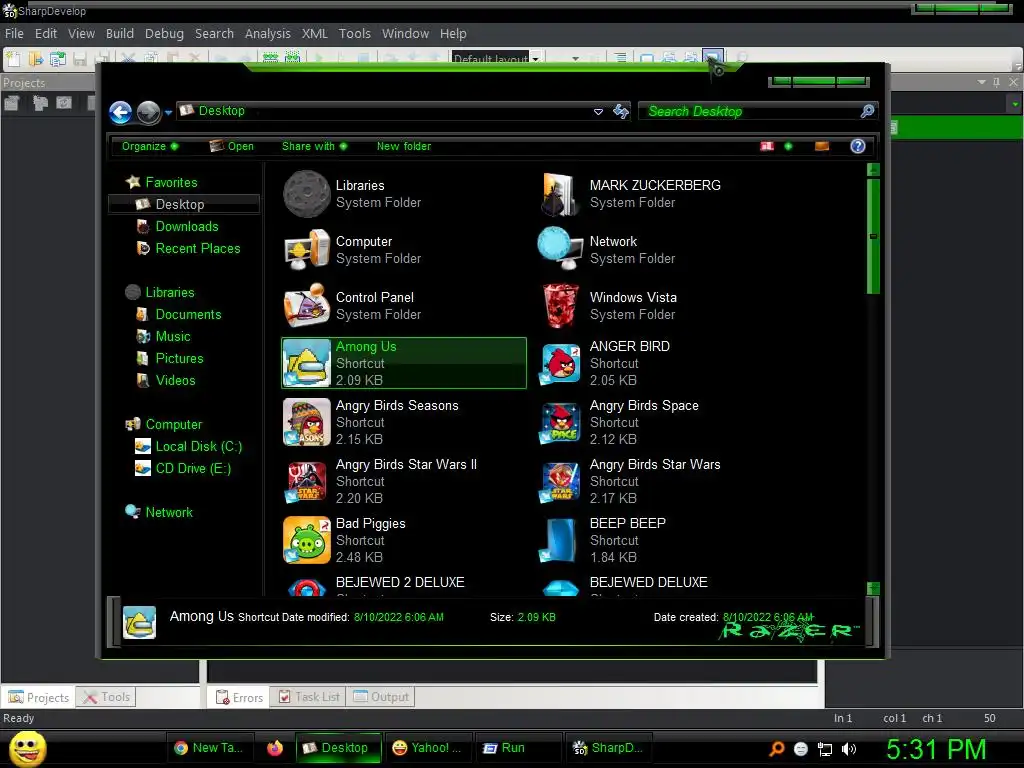Viewport: 1024px width, 768px height.
Task: Open SharpDevelop Default layout combo box
Action: pos(496,57)
